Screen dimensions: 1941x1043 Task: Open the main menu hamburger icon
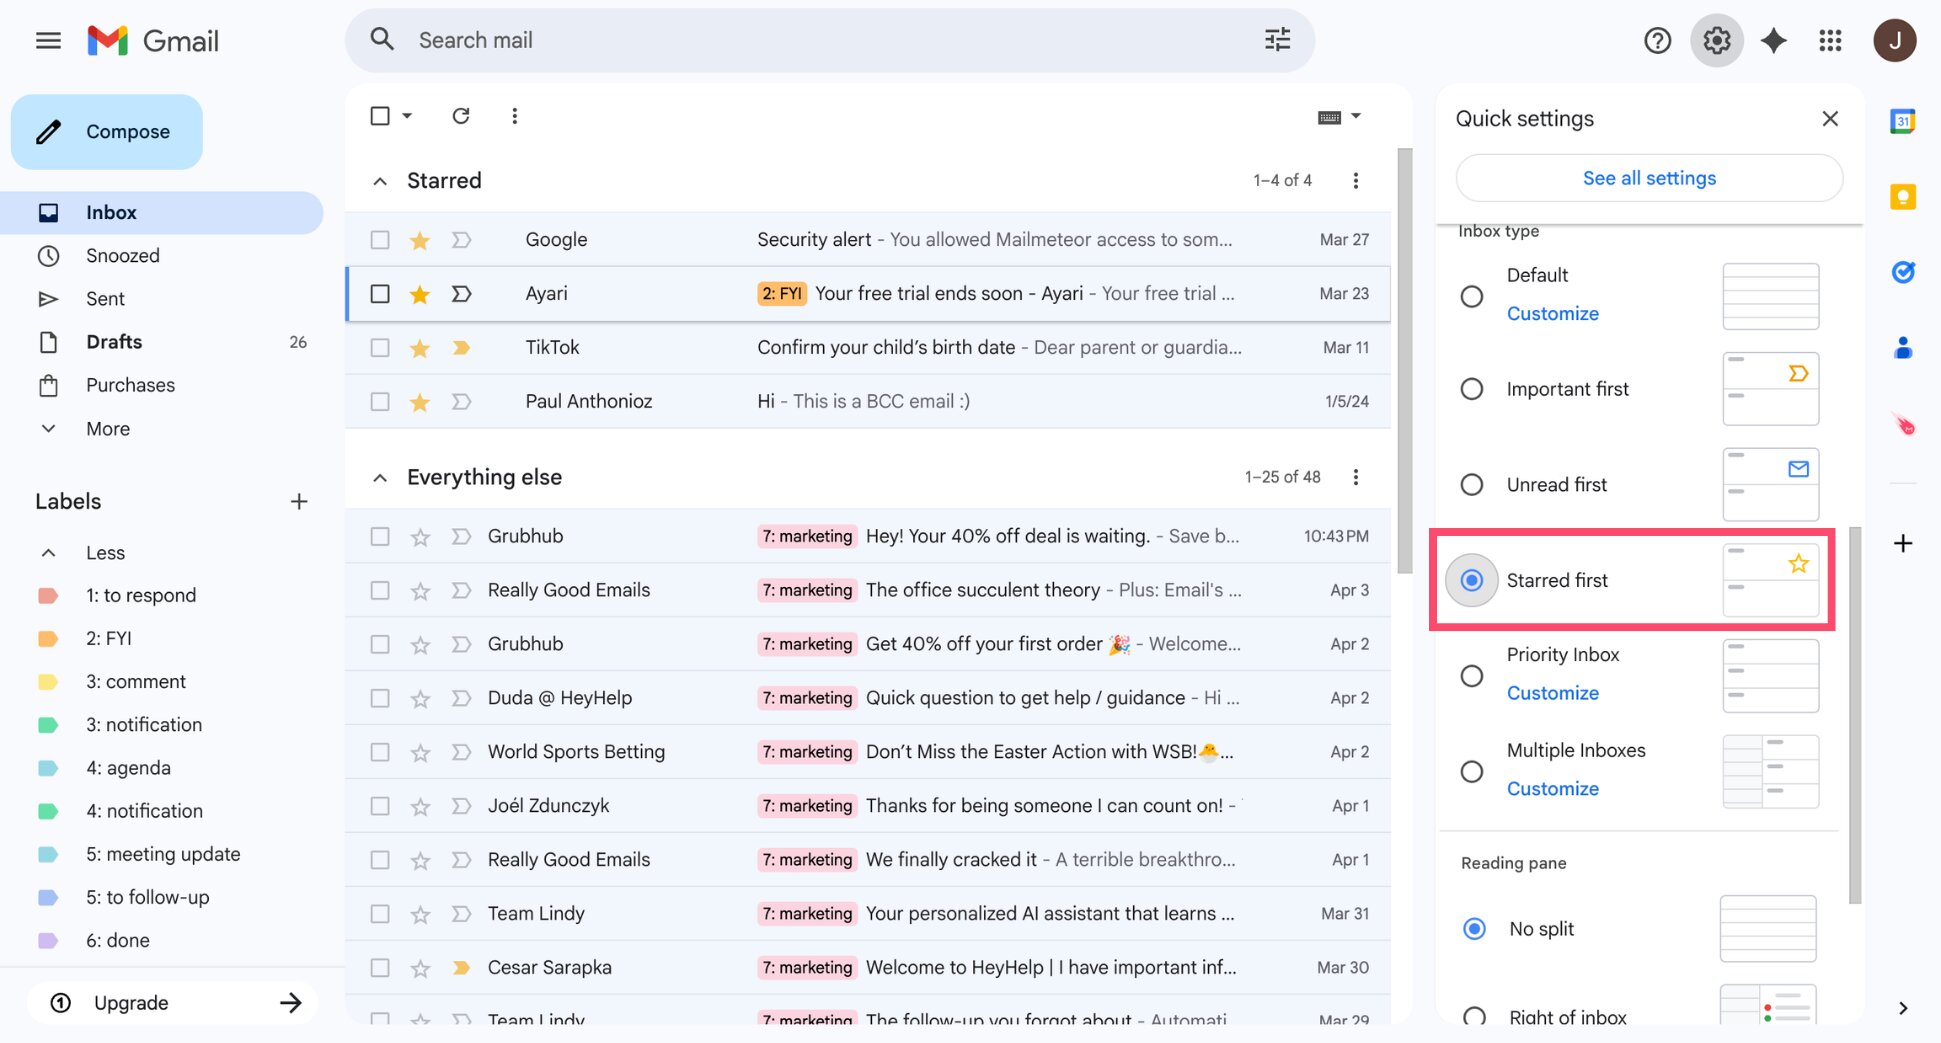pos(48,41)
